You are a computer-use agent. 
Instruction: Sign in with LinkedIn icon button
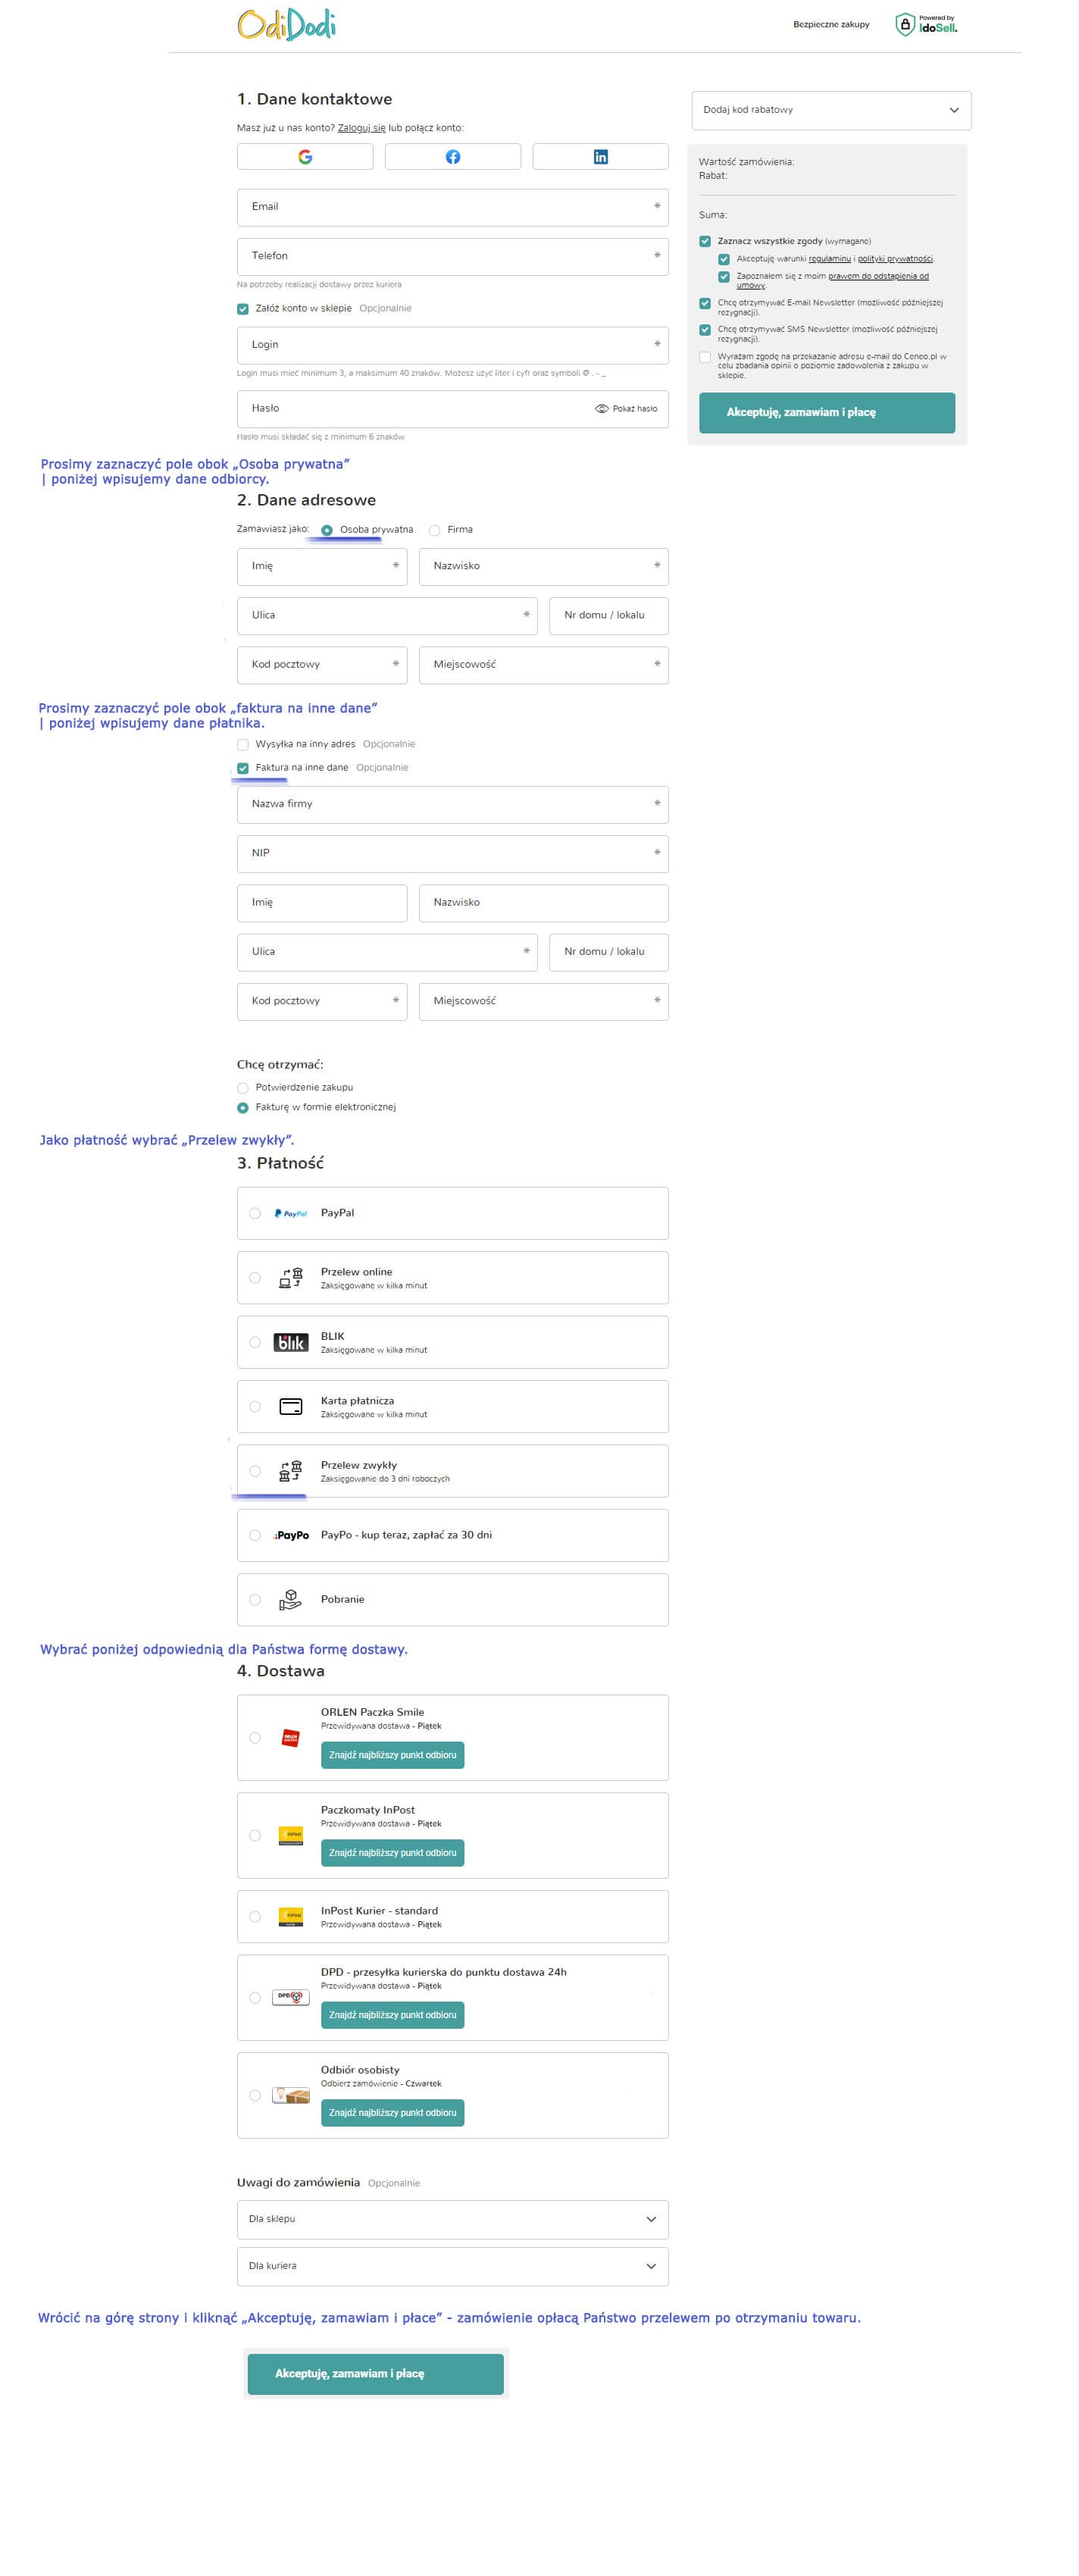pyautogui.click(x=600, y=157)
